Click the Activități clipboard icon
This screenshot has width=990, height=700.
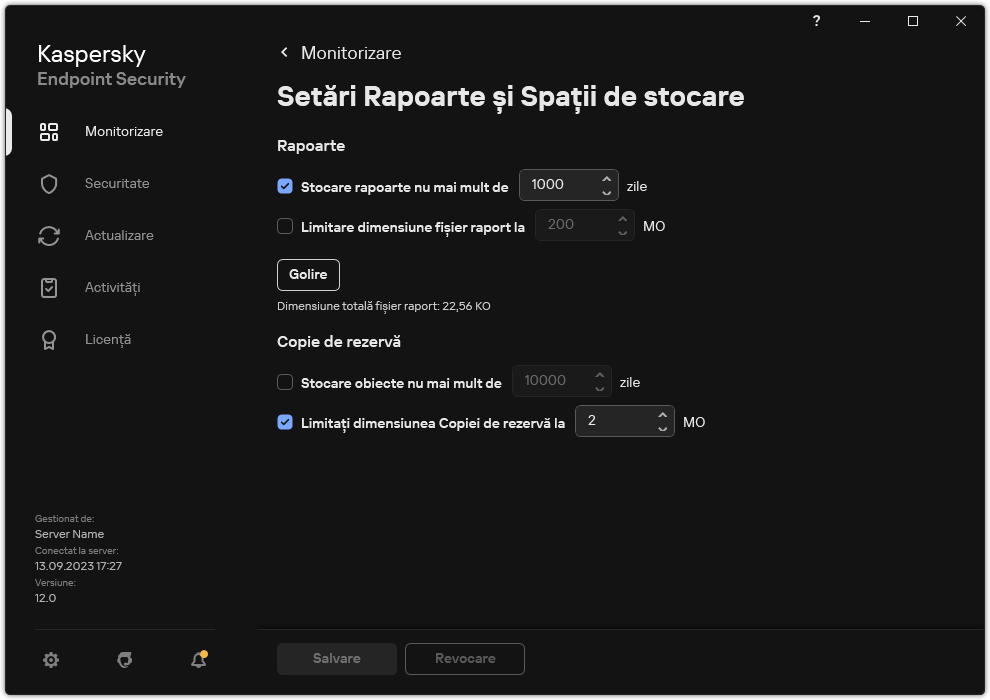(x=49, y=287)
